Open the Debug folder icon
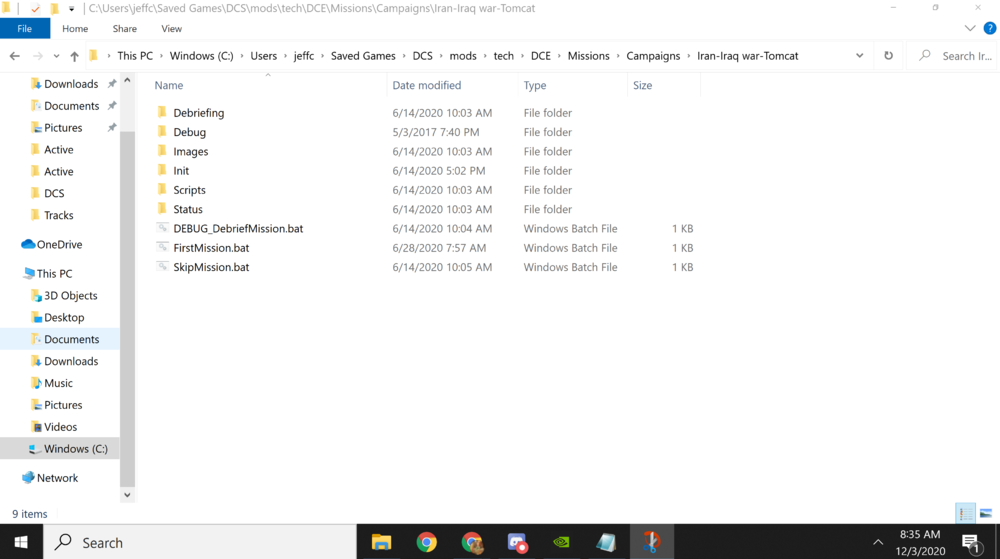The image size is (1000, 559). (x=162, y=132)
